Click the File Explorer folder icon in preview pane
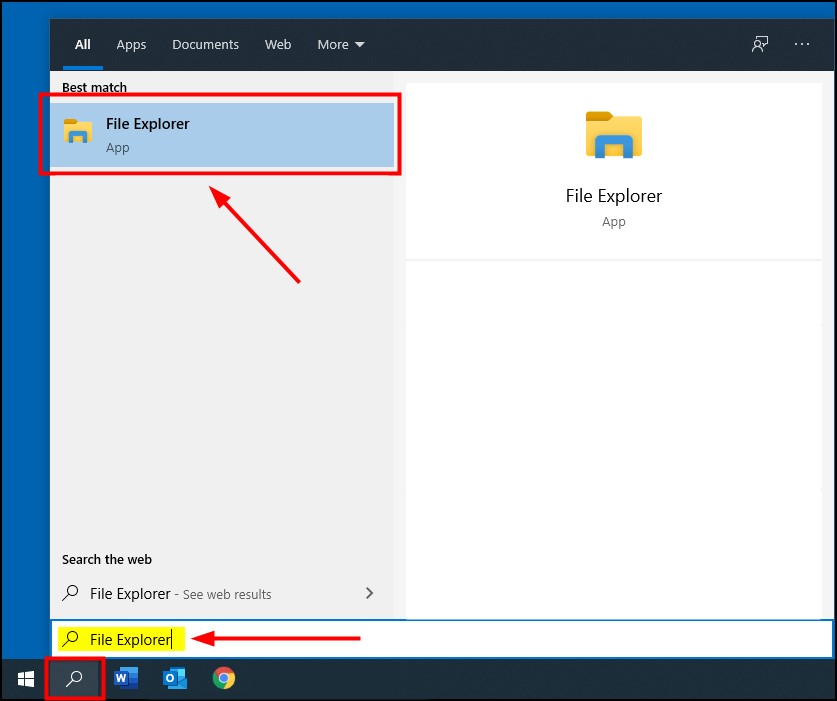 click(613, 133)
